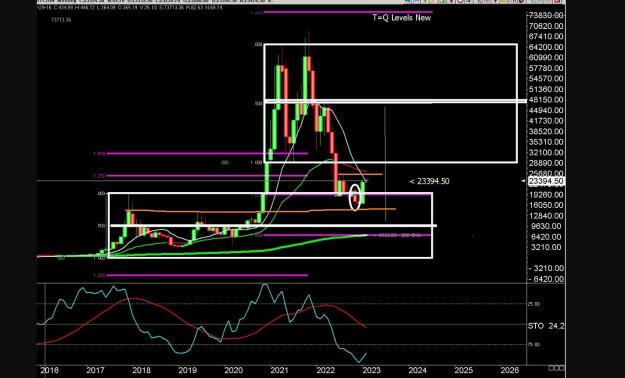The image size is (625, 378).
Task: Click the 2021 year label on time axis
Action: [x=279, y=370]
